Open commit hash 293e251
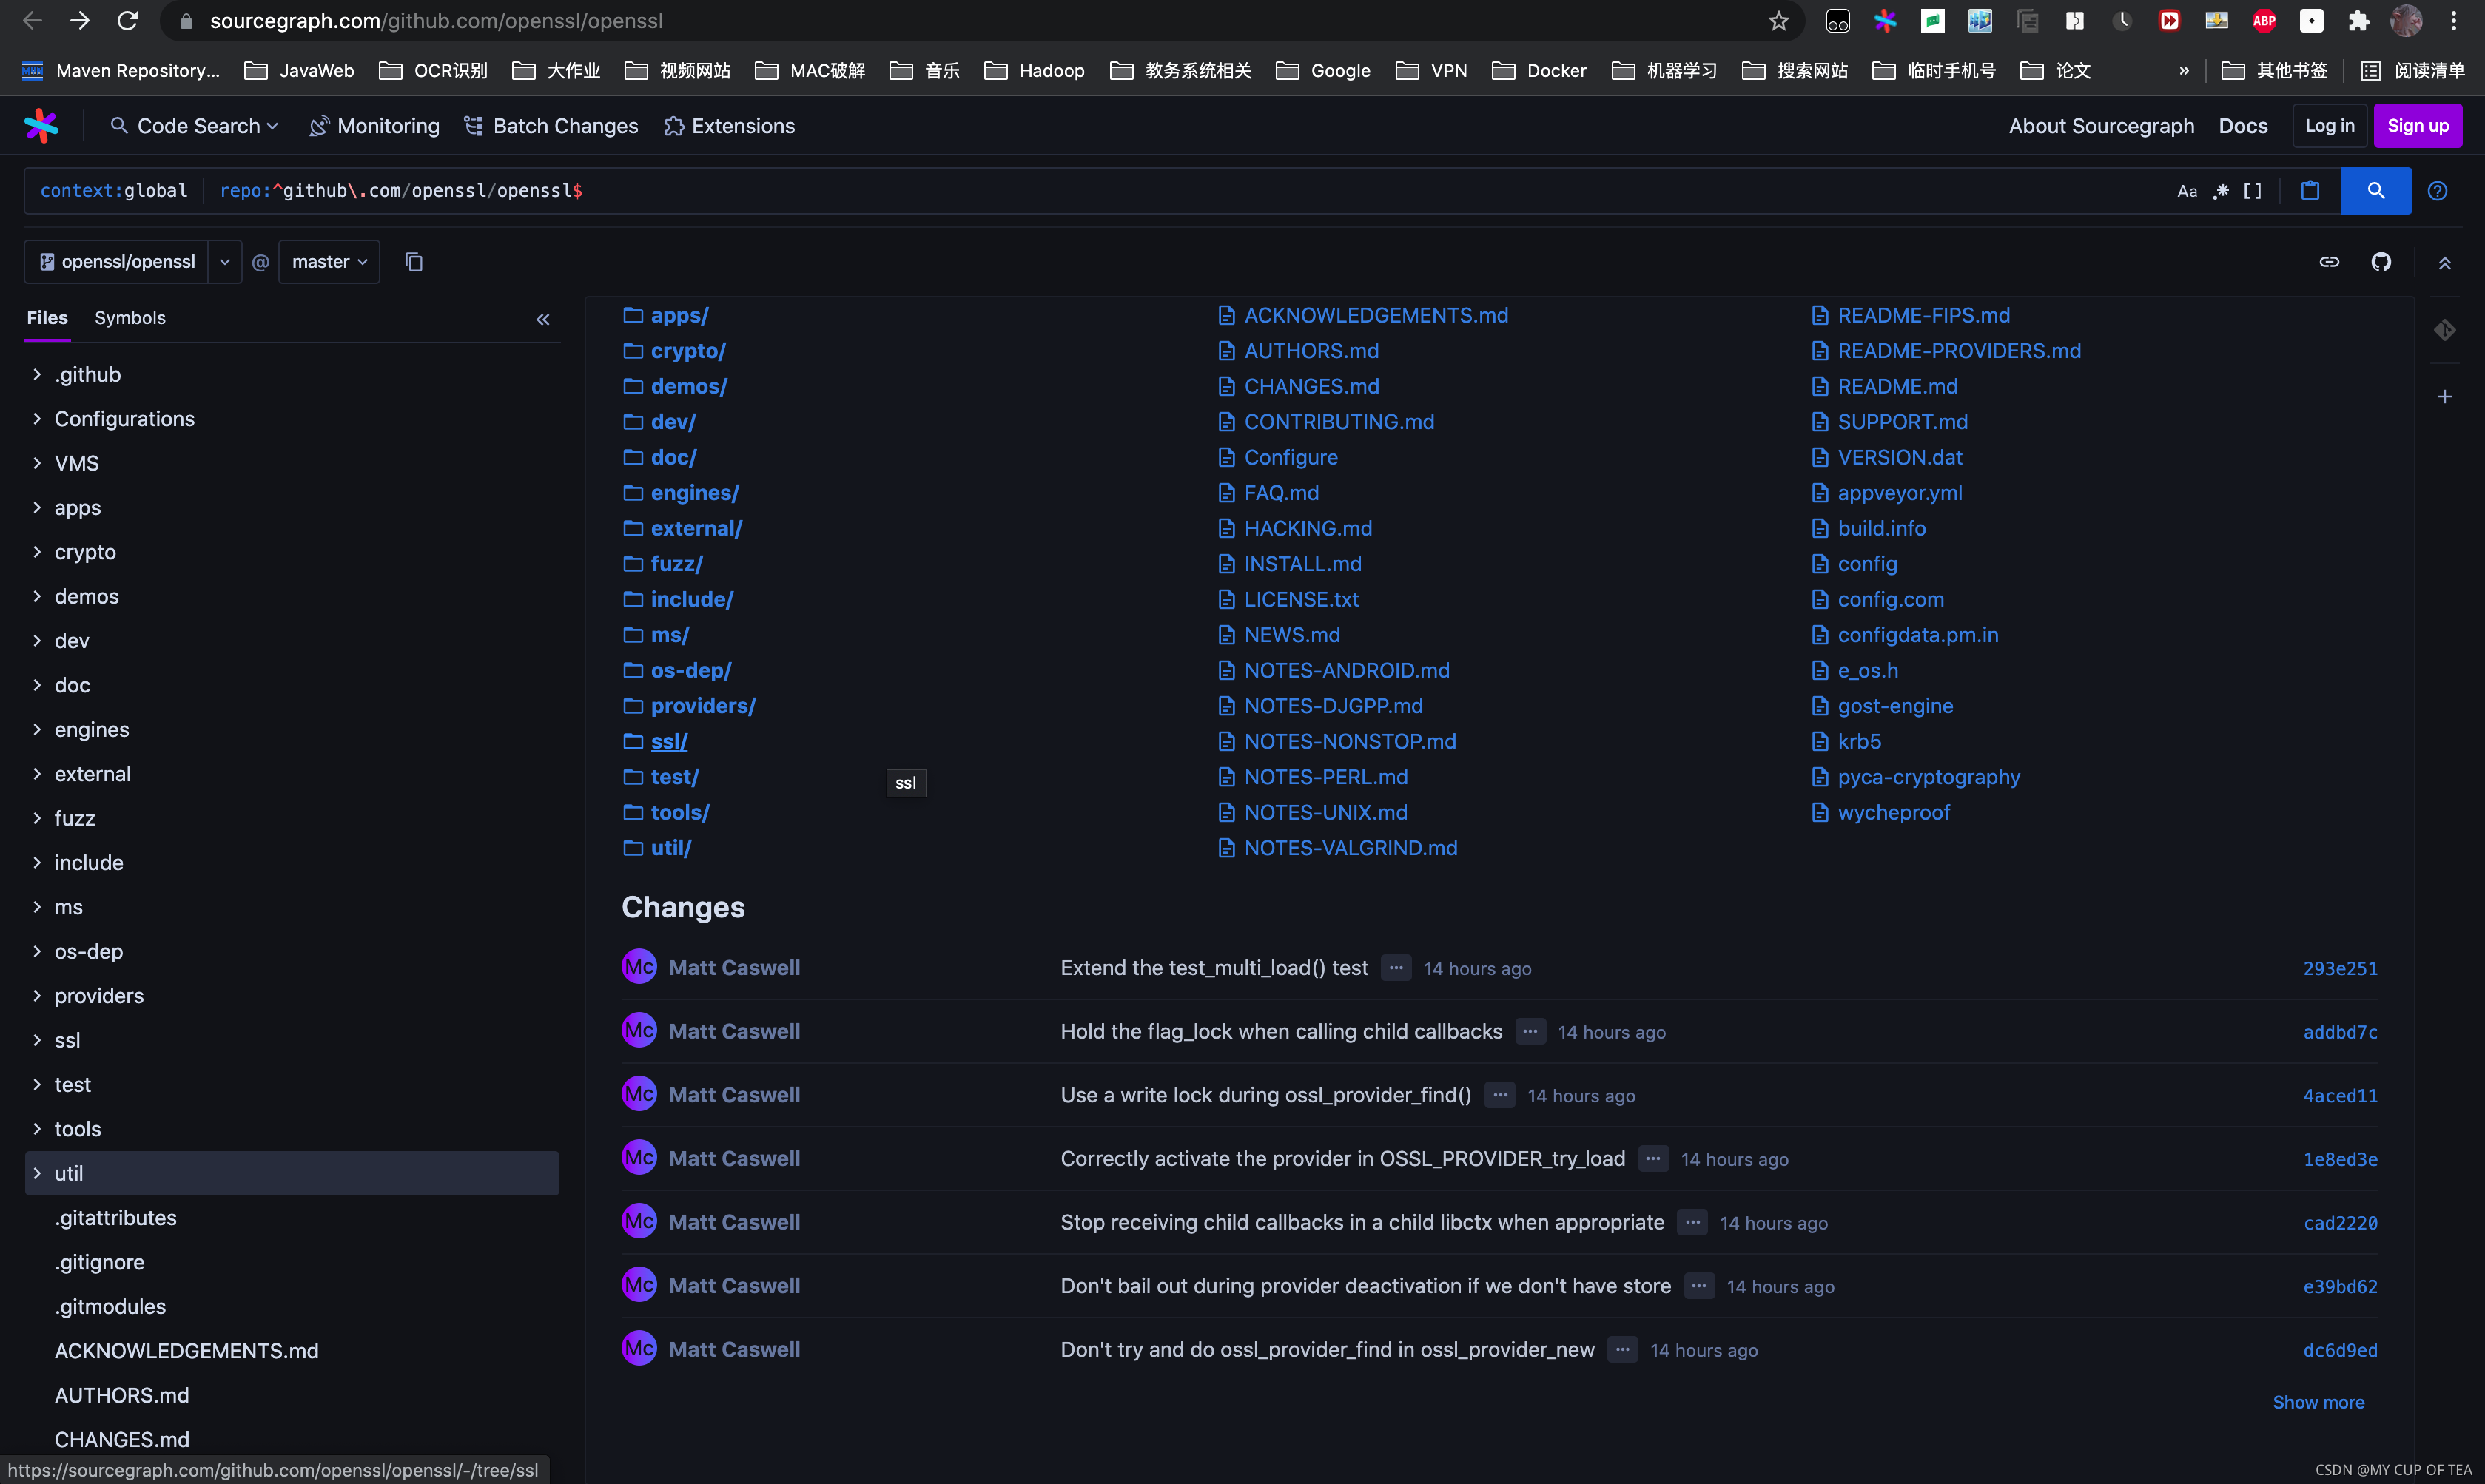The width and height of the screenshot is (2485, 1484). click(x=2339, y=968)
